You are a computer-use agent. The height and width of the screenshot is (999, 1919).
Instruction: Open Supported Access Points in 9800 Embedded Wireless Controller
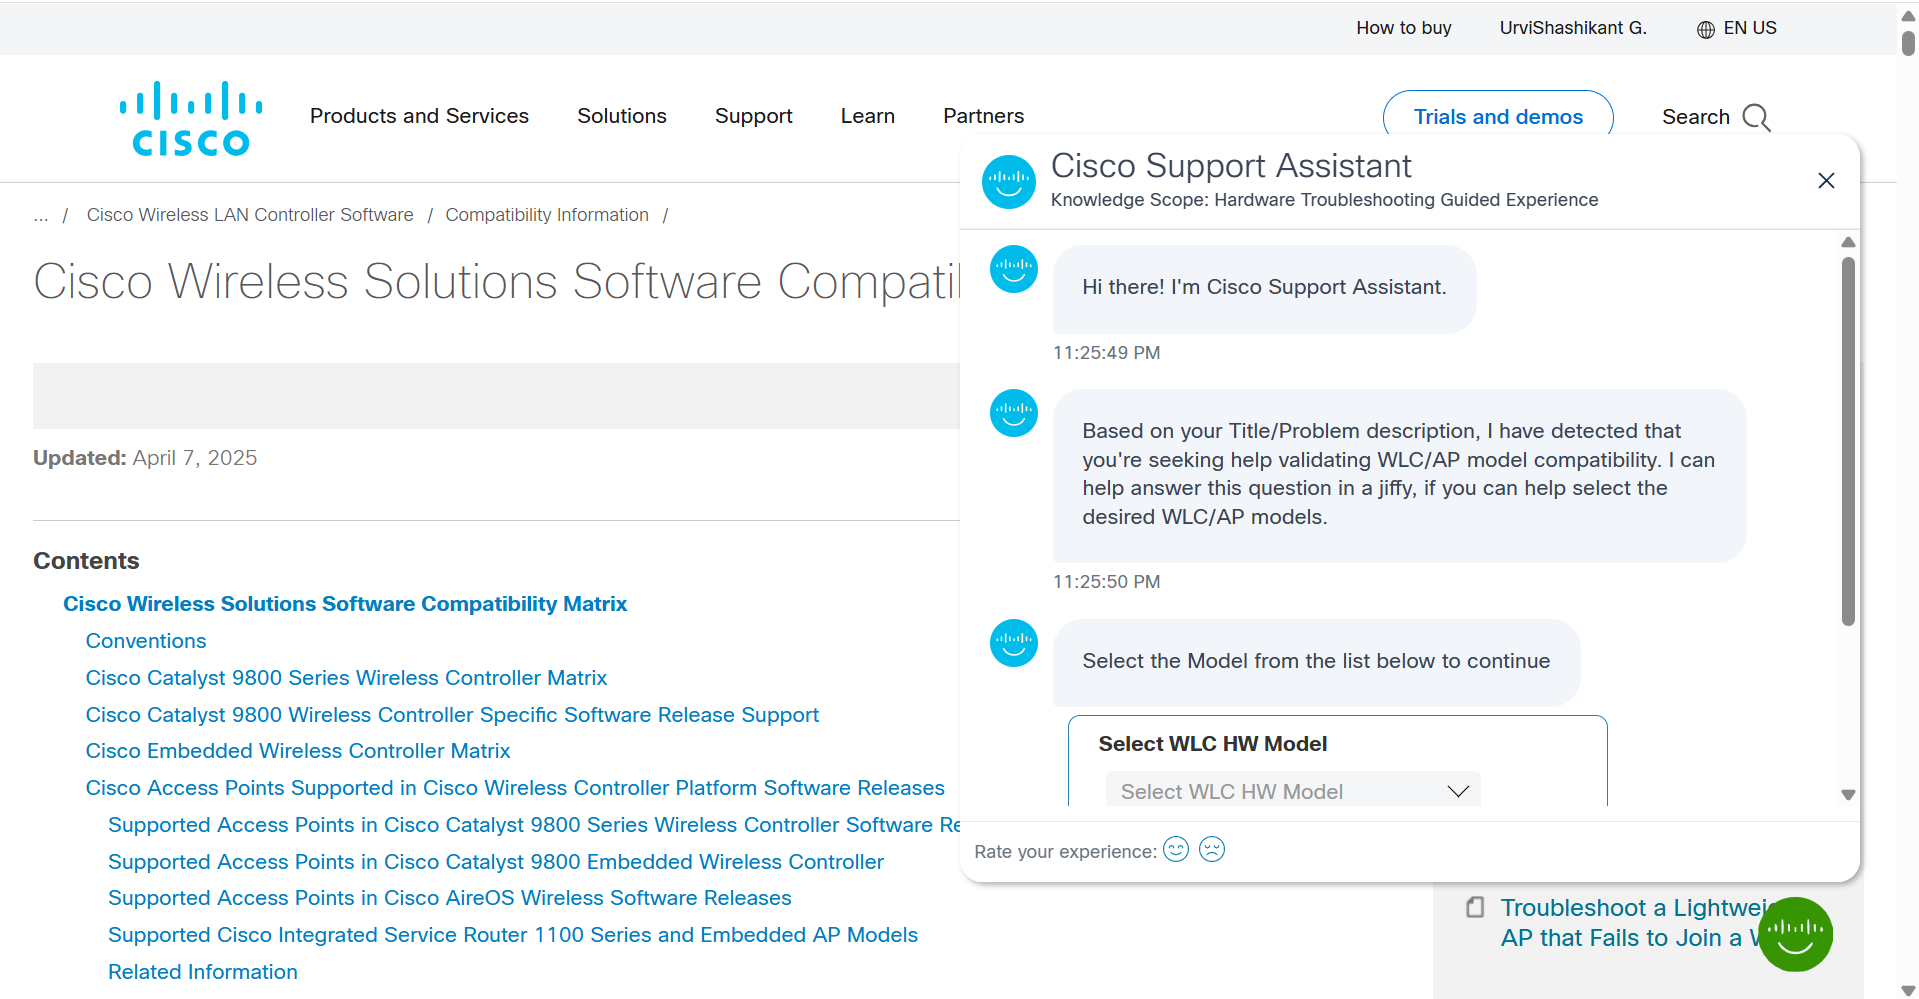[x=496, y=862]
